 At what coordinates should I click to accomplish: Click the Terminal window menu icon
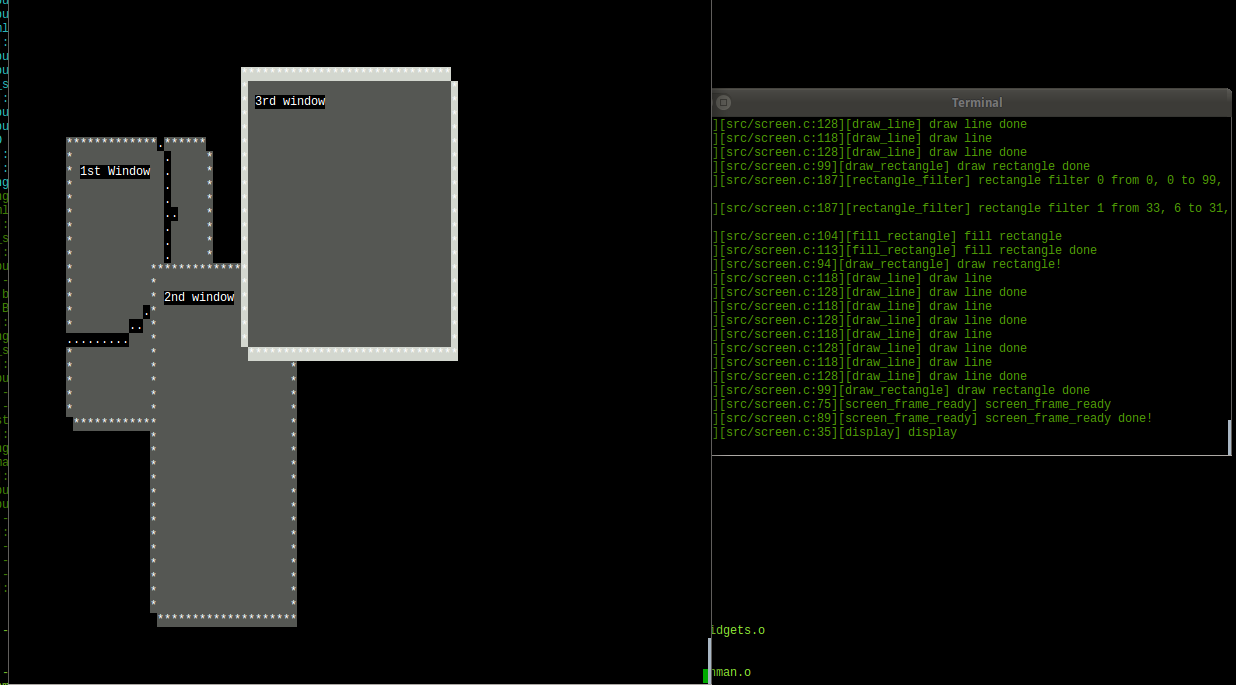click(x=723, y=102)
